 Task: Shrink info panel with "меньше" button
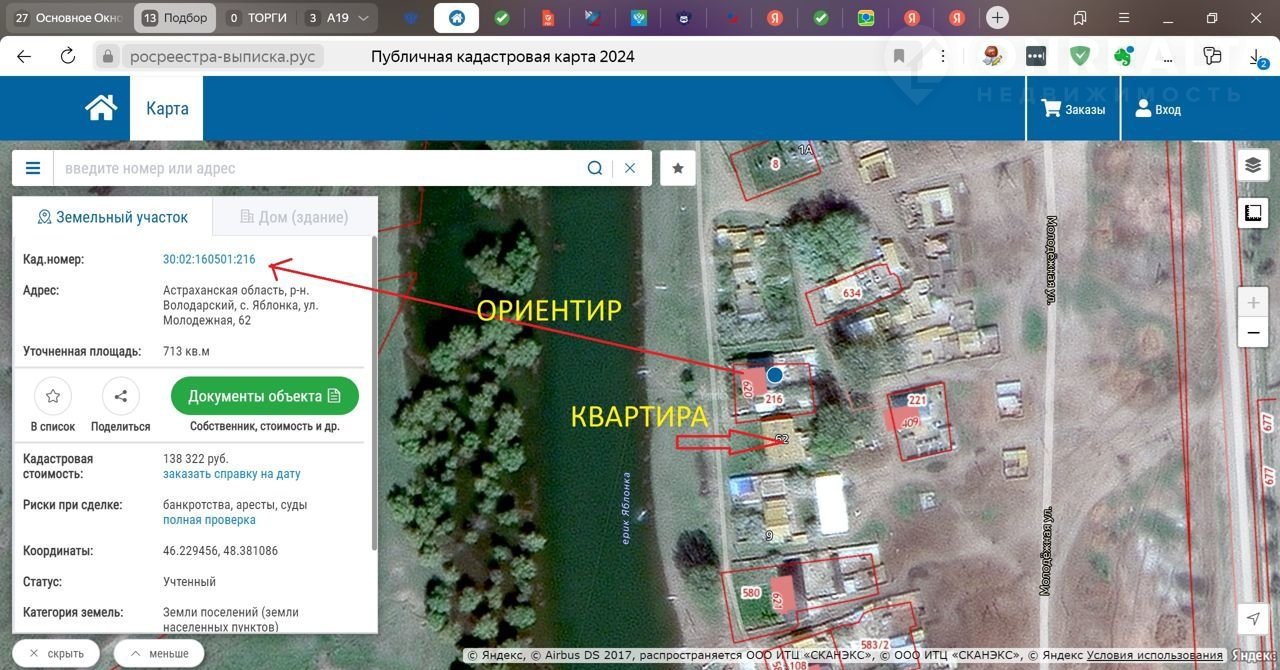tap(158, 654)
